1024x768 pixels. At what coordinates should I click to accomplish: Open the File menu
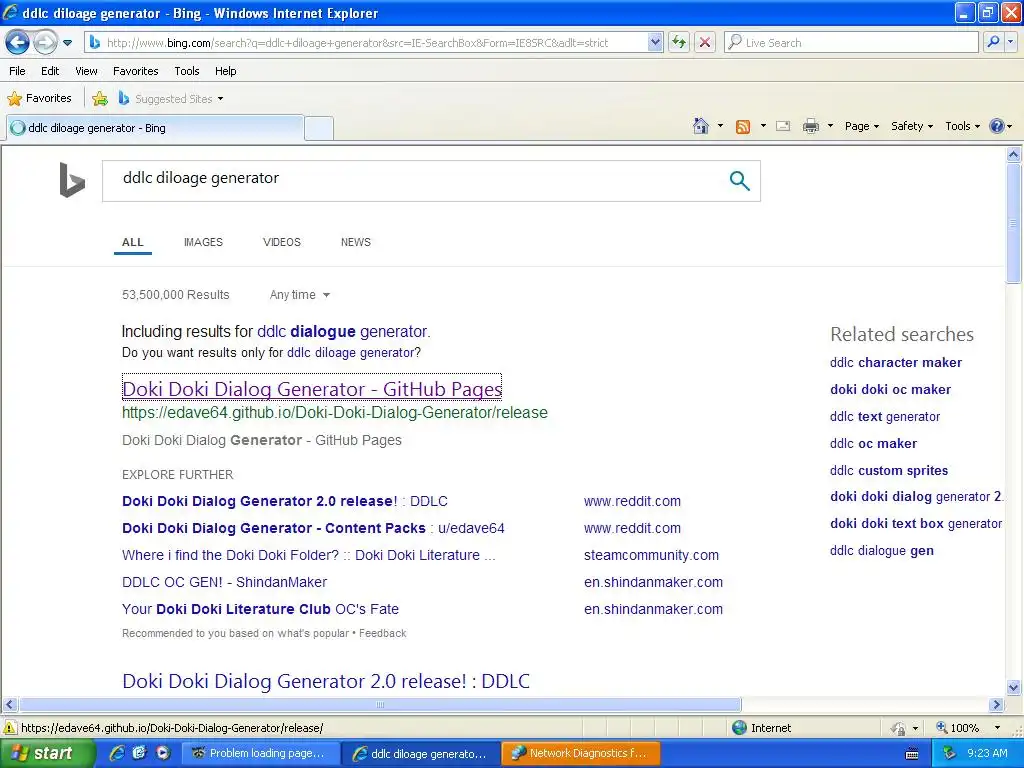[x=18, y=71]
